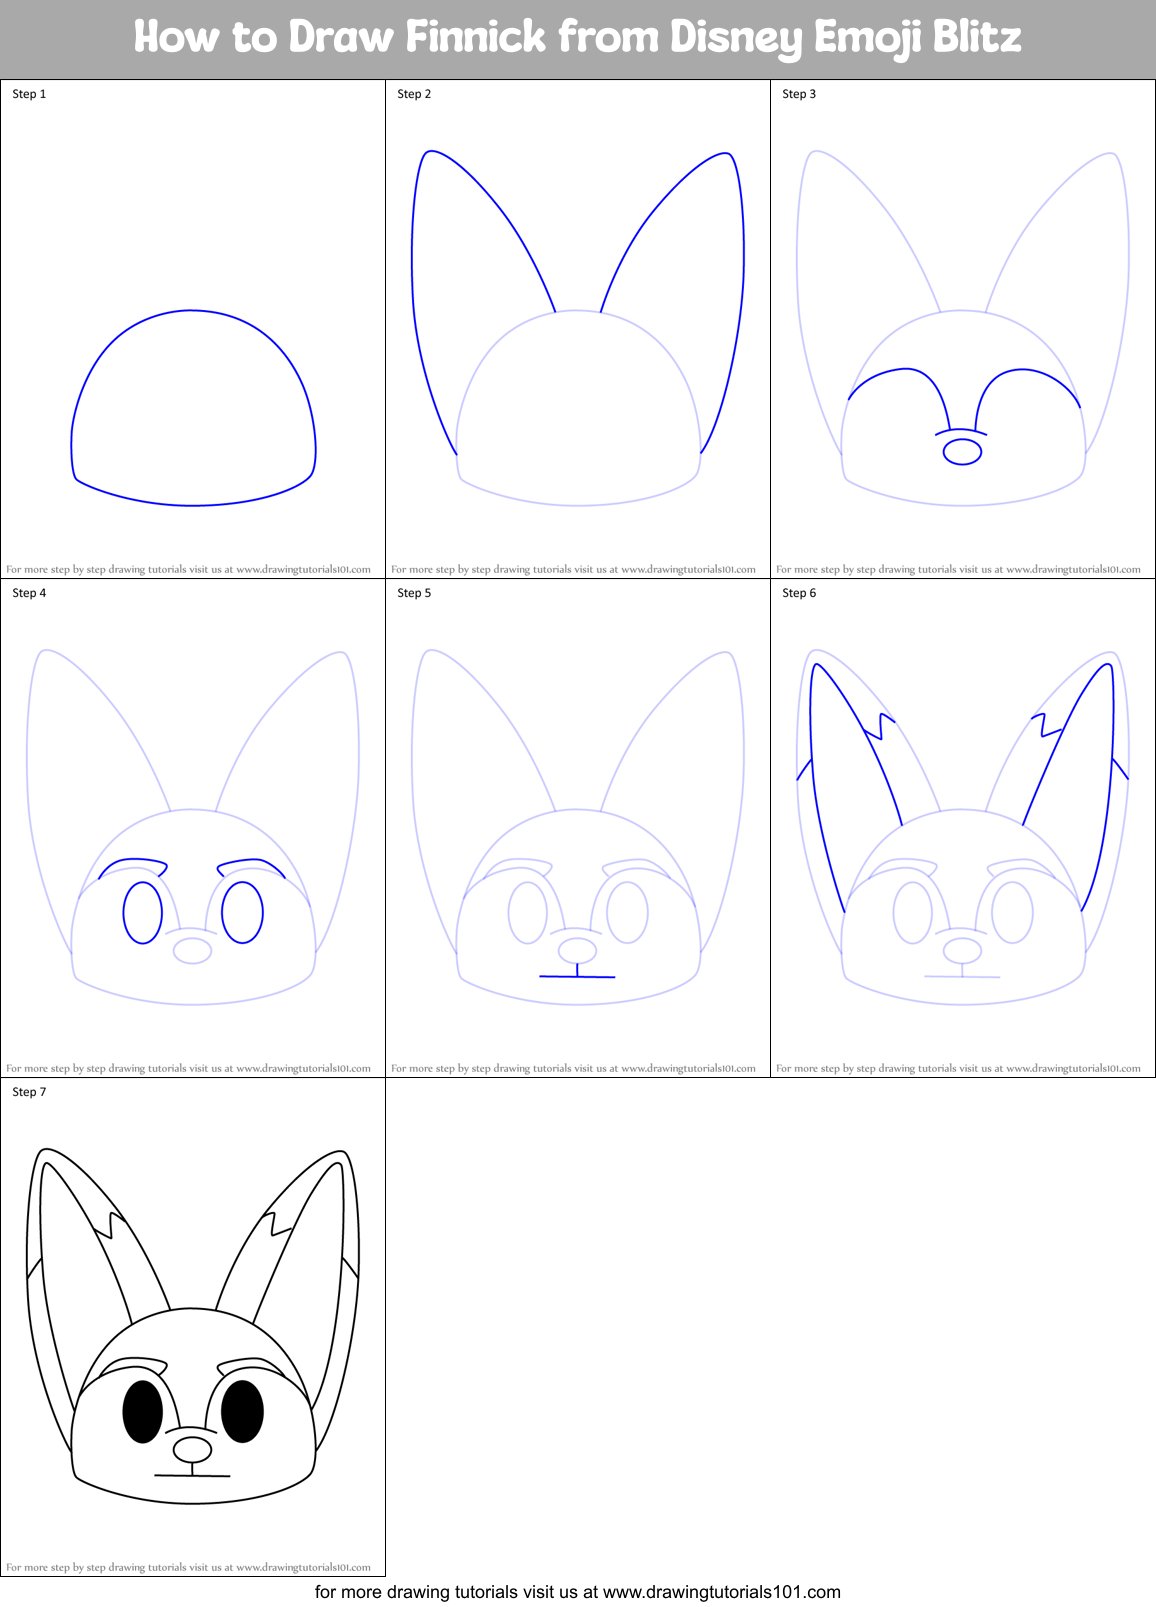The height and width of the screenshot is (1607, 1156).
Task: Click the 'Step 3' label
Action: [x=799, y=94]
